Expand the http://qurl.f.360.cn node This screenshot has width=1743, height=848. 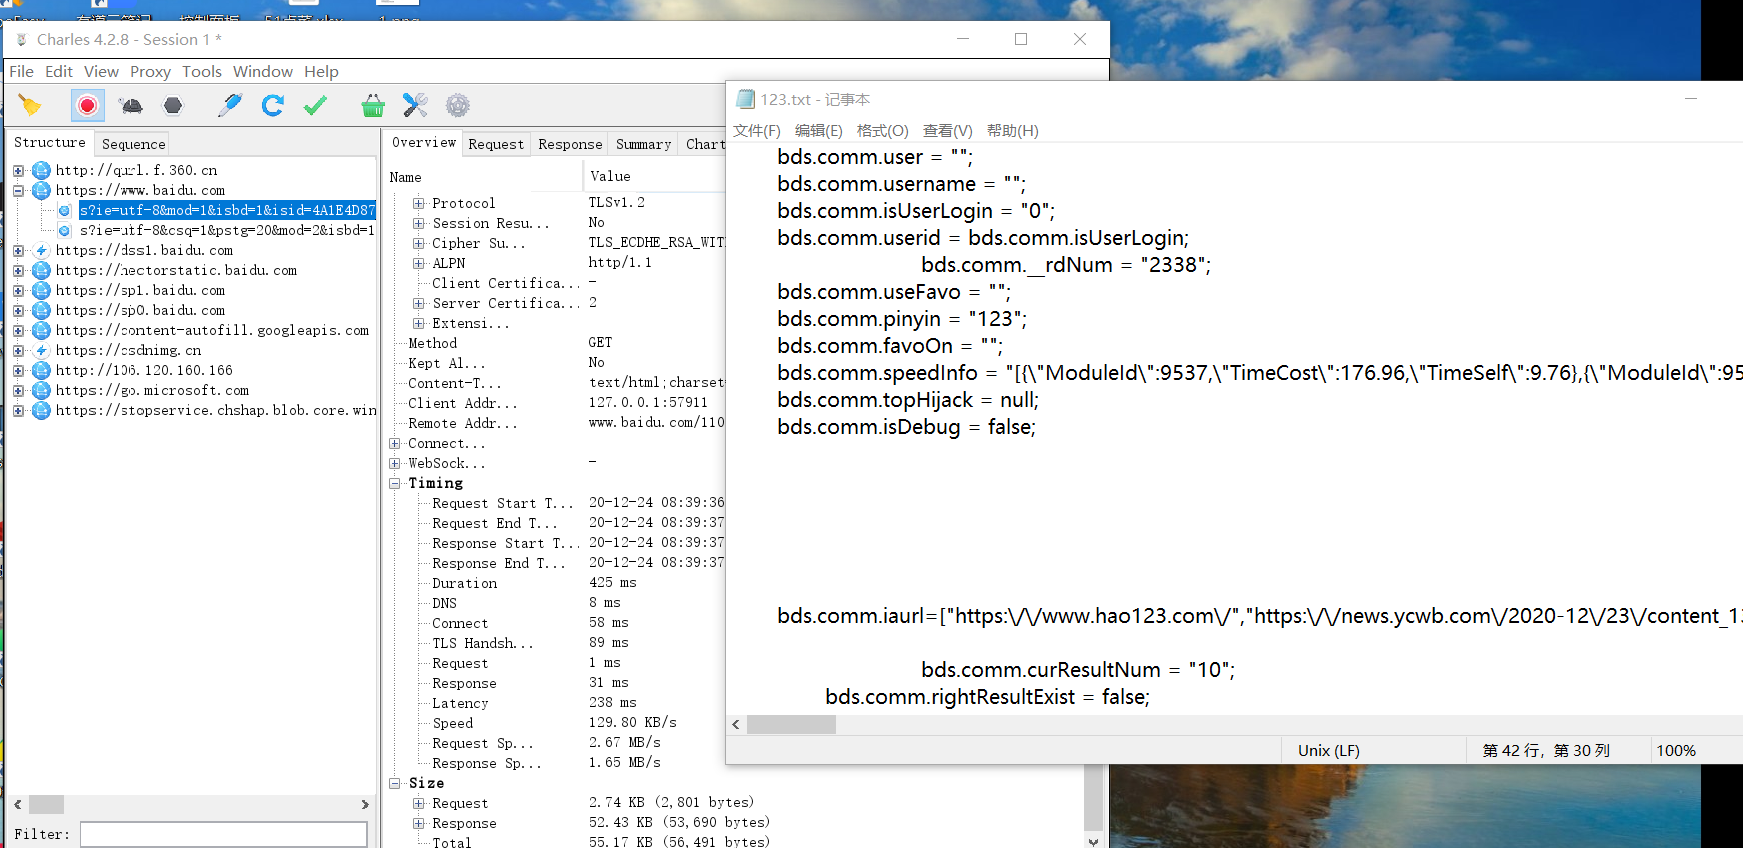click(x=18, y=170)
